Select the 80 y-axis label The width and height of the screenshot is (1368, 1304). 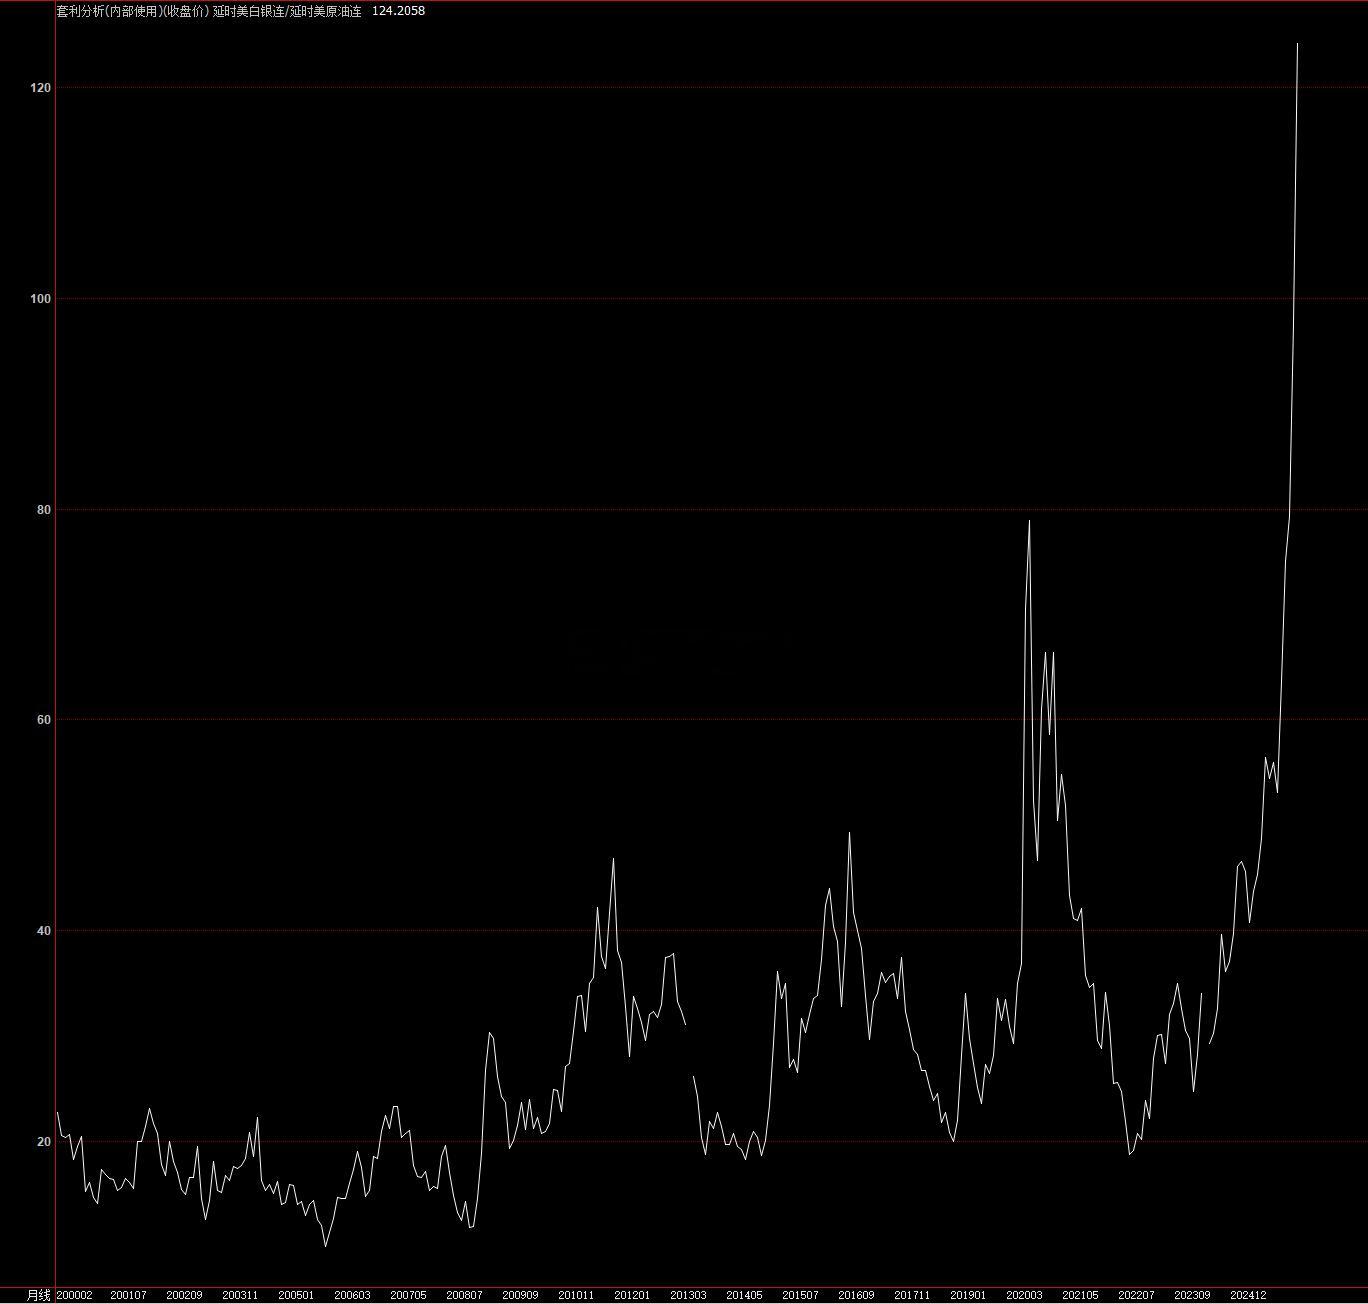click(43, 510)
